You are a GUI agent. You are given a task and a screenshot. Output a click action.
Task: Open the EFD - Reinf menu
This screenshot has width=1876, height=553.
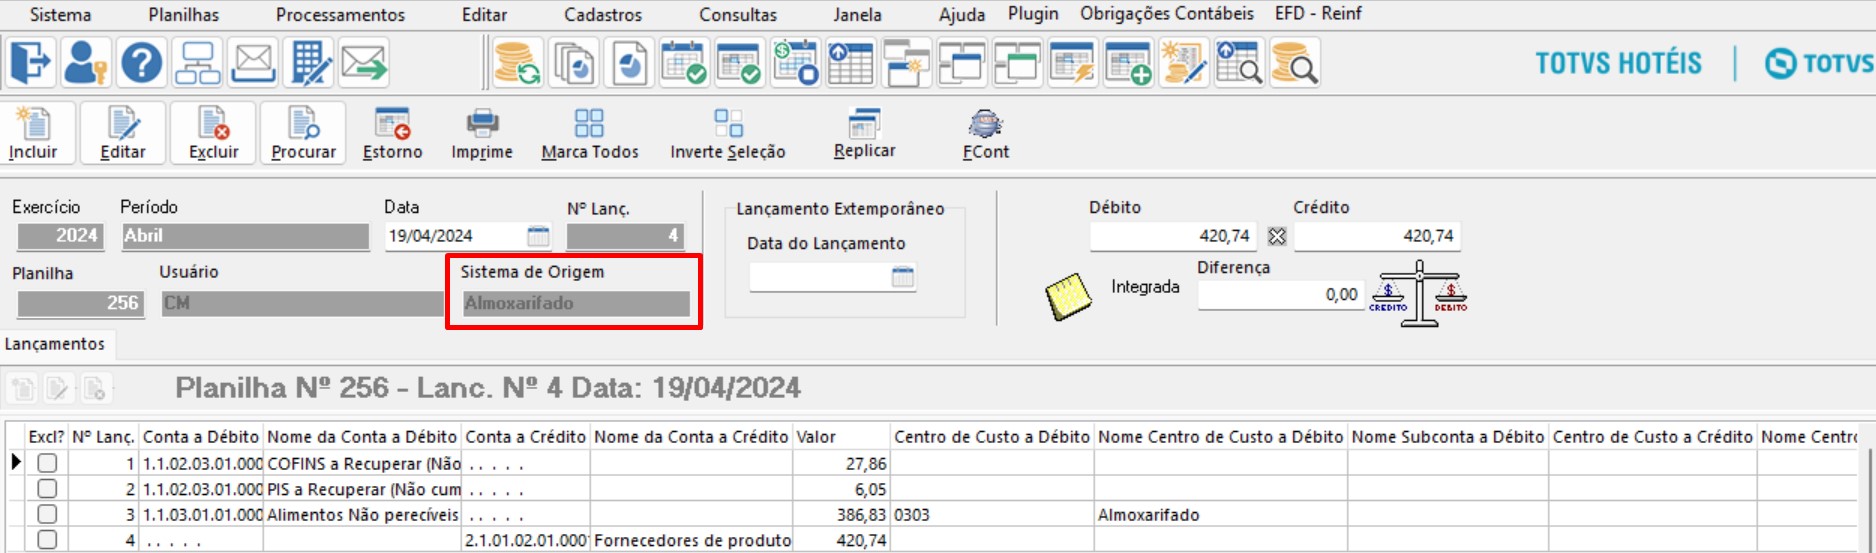1318,14
